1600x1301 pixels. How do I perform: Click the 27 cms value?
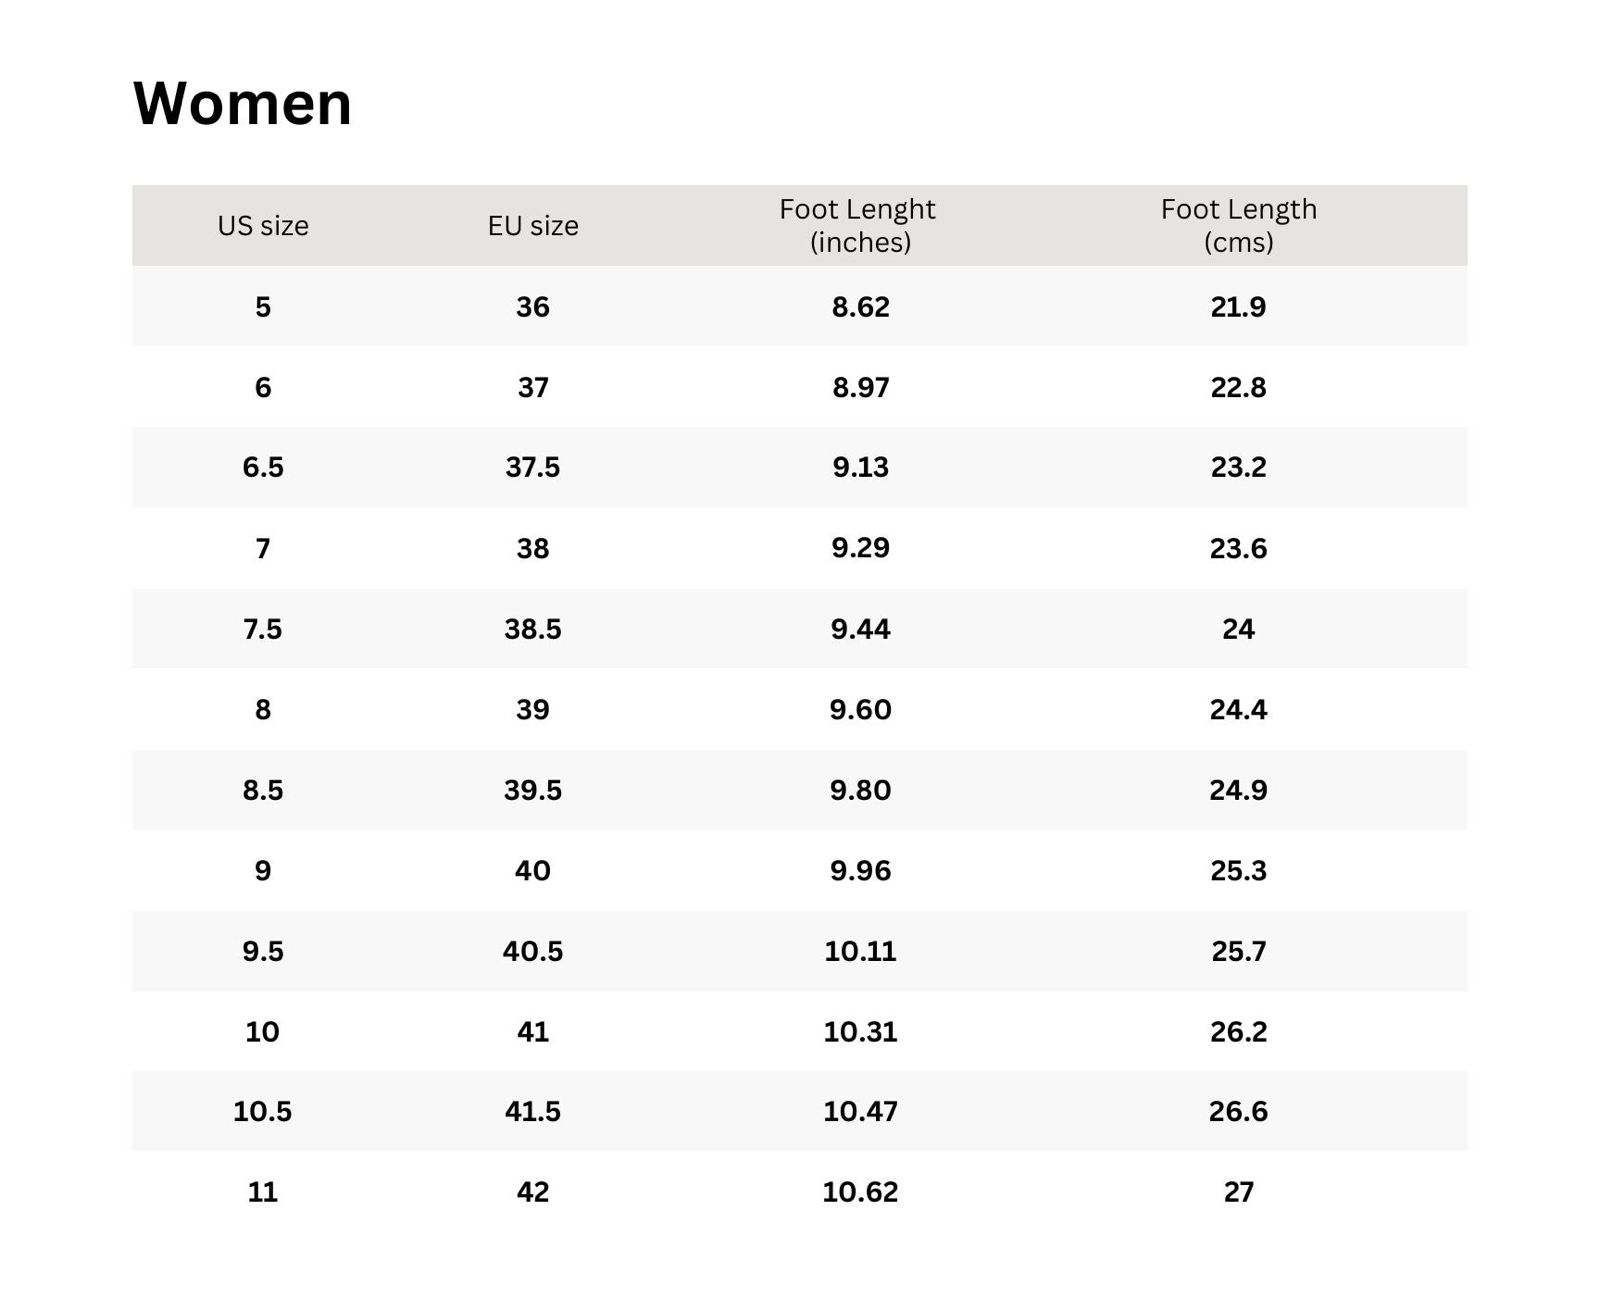(1238, 1192)
